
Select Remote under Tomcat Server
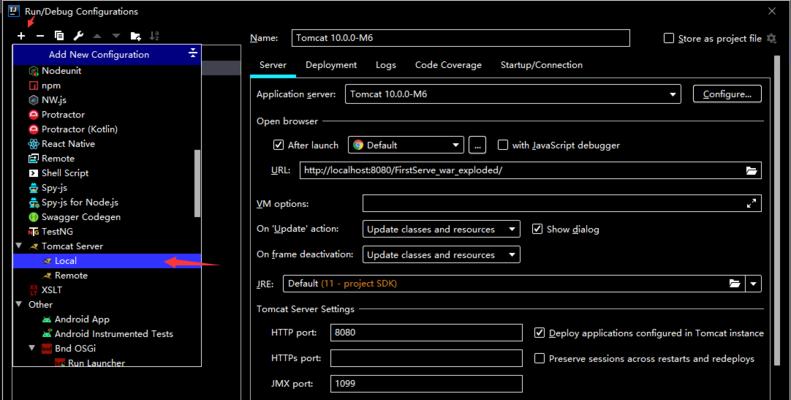pos(107,275)
